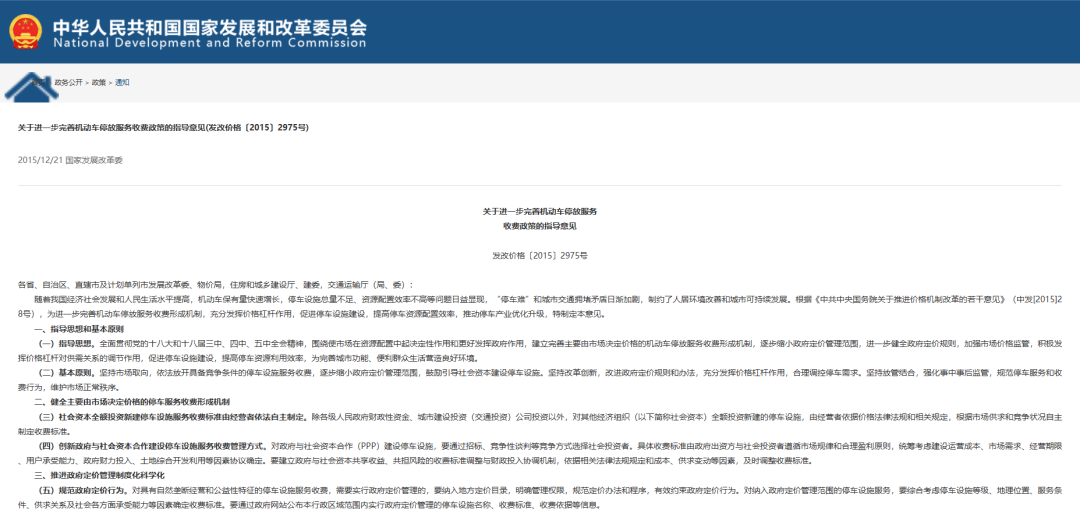1080x513 pixels.
Task: Go to 政策 breadcrumb link
Action: tap(99, 82)
